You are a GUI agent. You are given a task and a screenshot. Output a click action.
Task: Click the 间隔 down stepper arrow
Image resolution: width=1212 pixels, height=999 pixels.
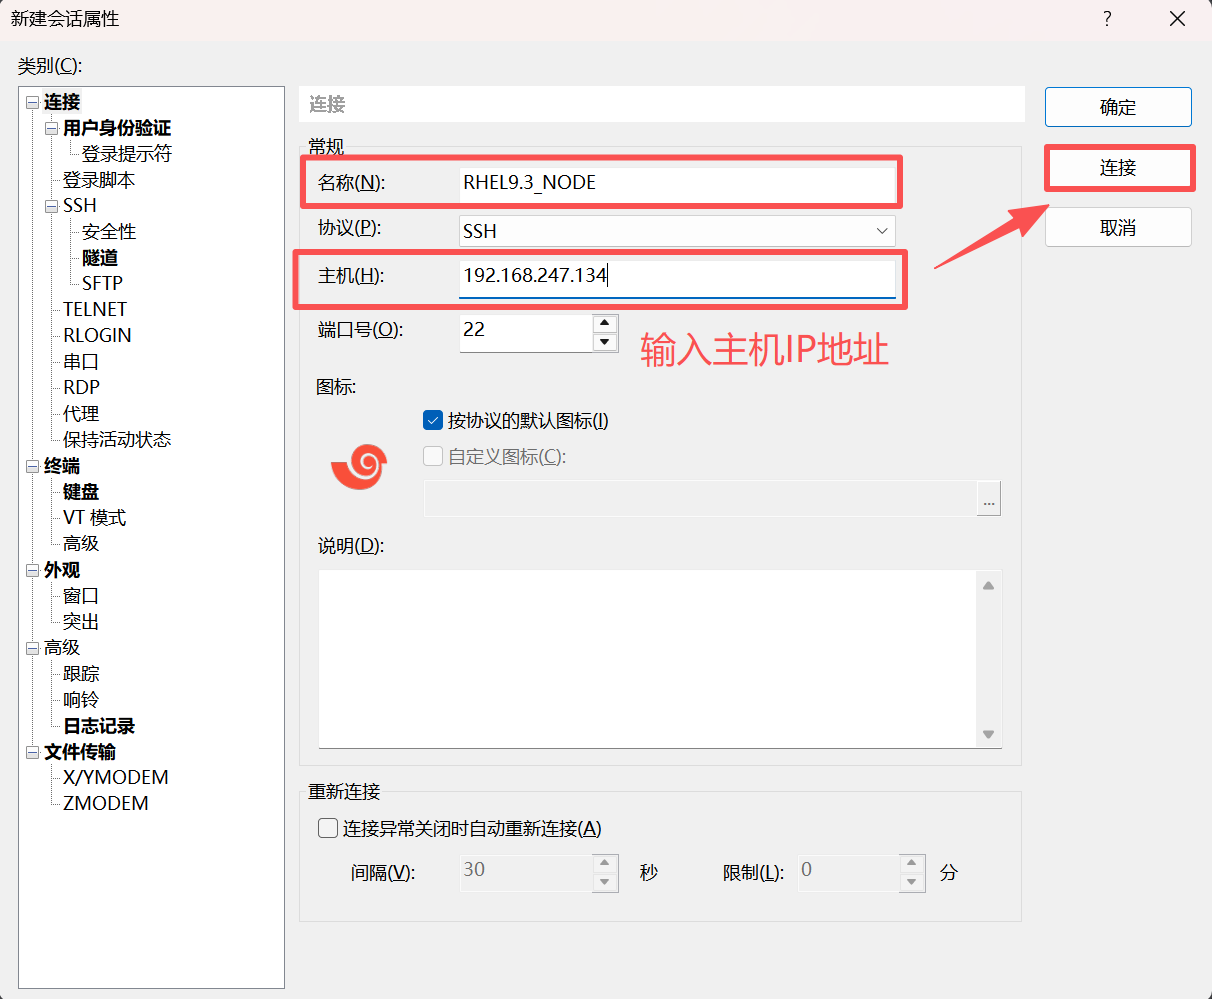pyautogui.click(x=605, y=882)
